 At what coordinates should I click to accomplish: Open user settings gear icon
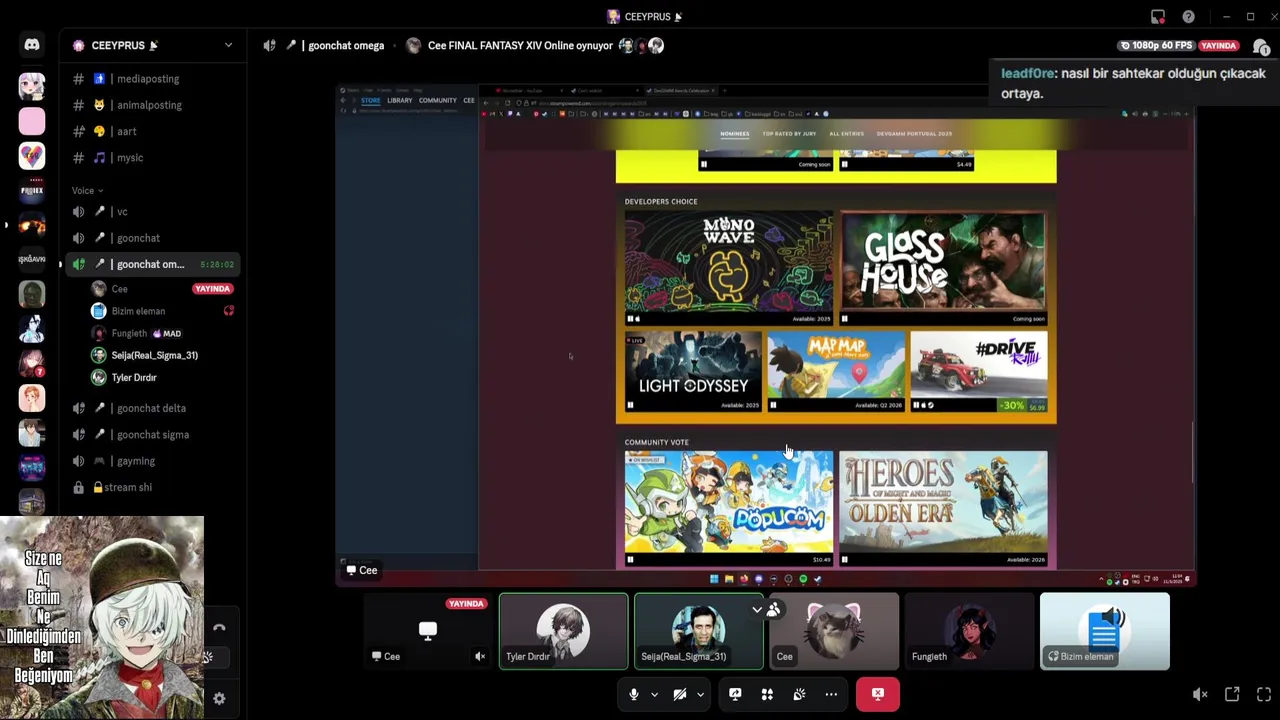point(219,699)
